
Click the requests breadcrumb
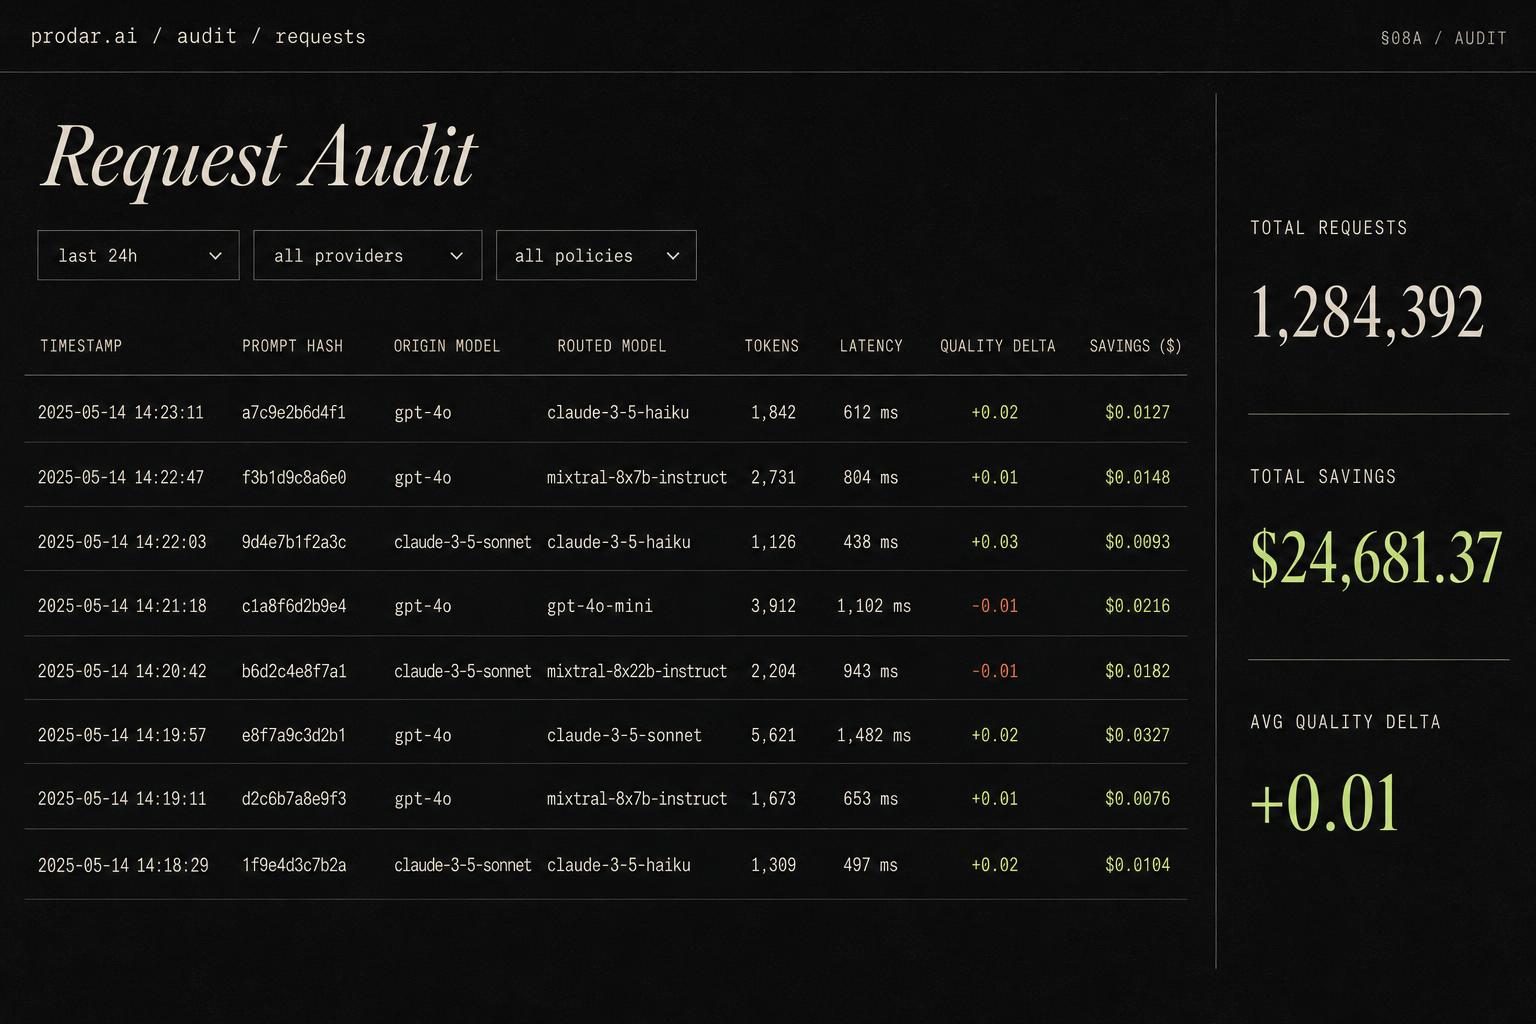[320, 37]
